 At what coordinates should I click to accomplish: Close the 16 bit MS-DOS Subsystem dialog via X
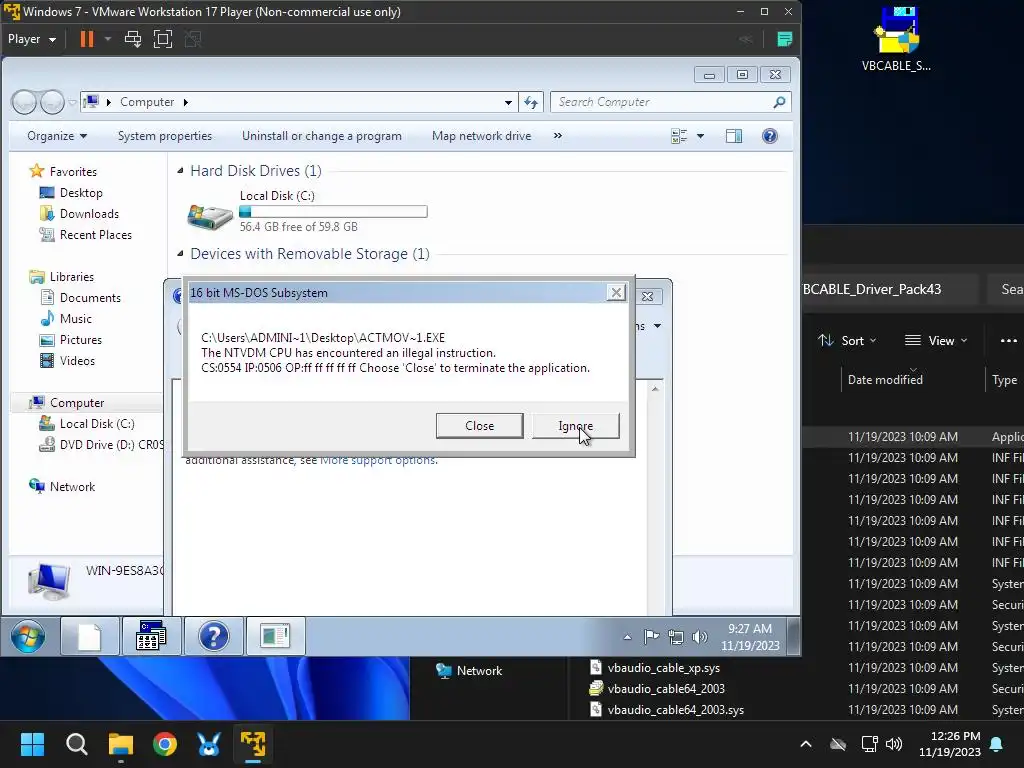pyautogui.click(x=616, y=293)
